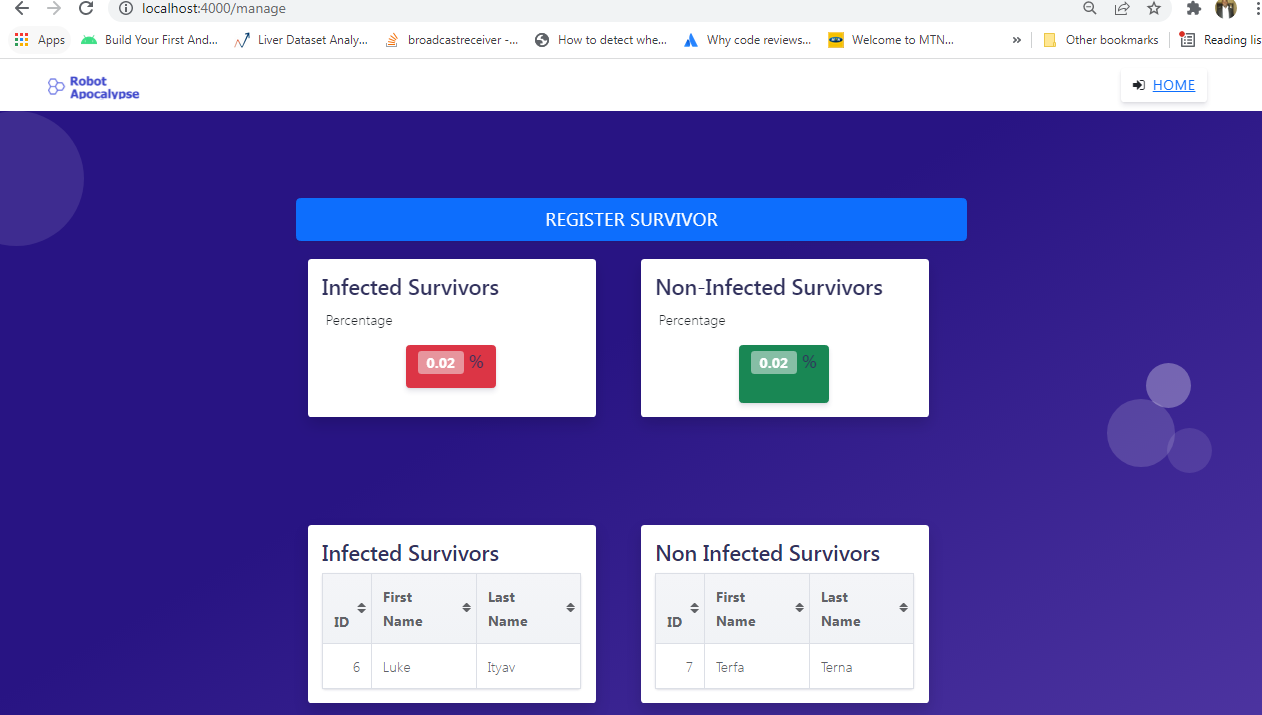Bookmark this page with the star icon
Screen dimensions: 1262x715
click(x=1154, y=8)
